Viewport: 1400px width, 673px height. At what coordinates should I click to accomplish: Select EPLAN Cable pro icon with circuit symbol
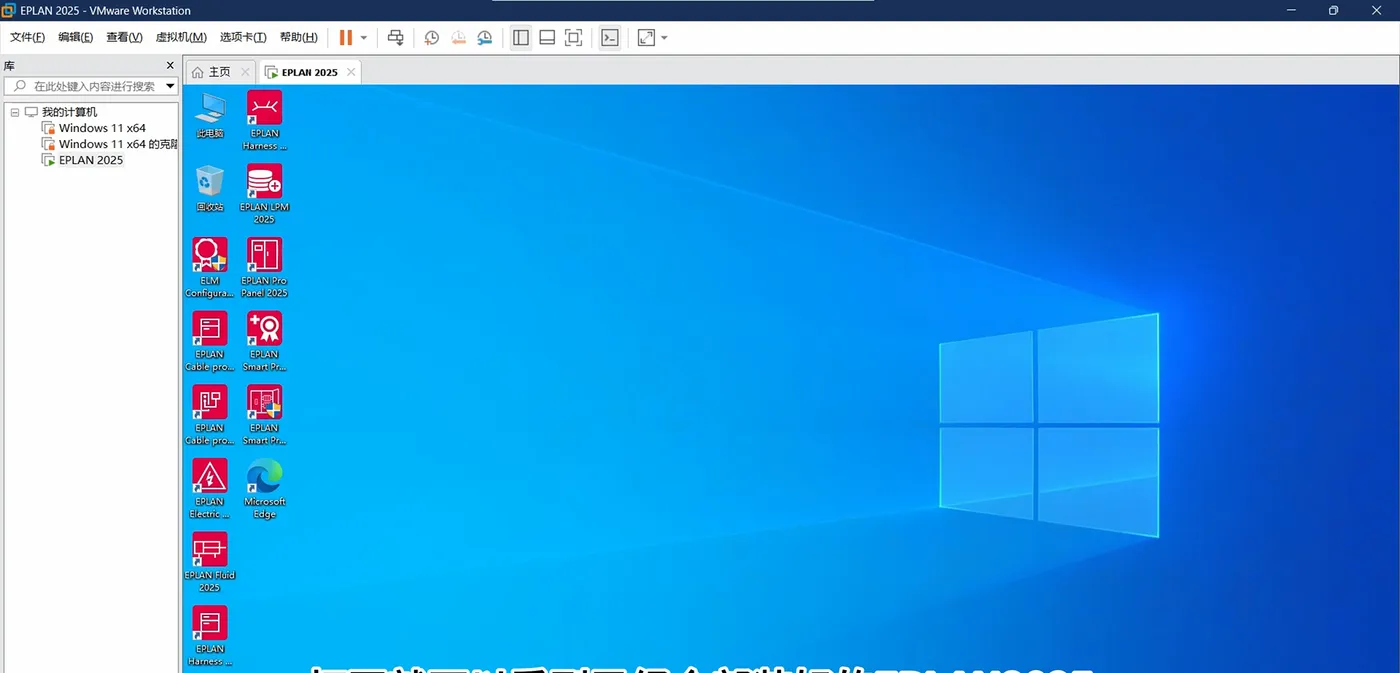210,415
